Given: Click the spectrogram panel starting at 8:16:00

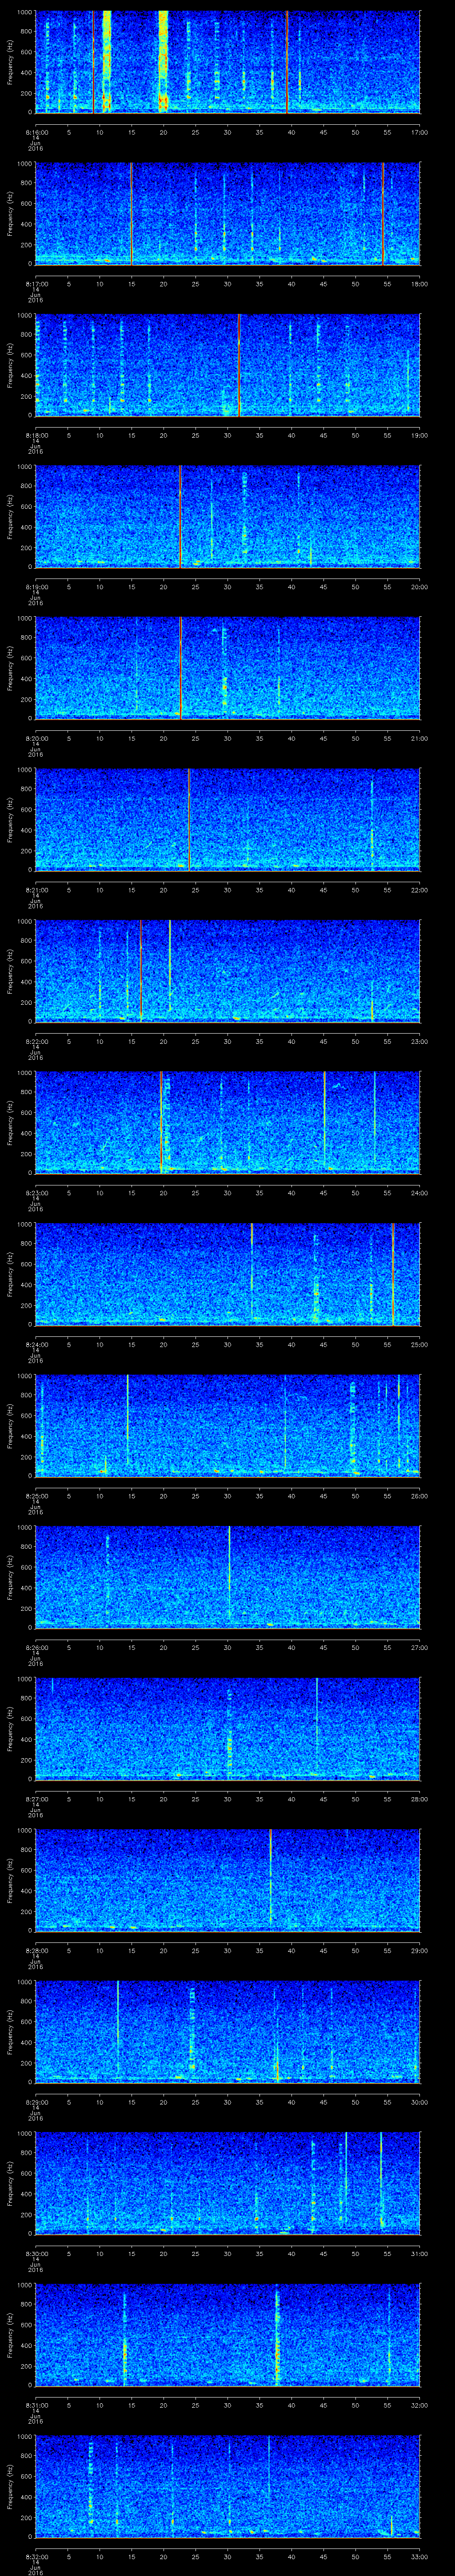Looking at the screenshot, I should click(x=228, y=62).
